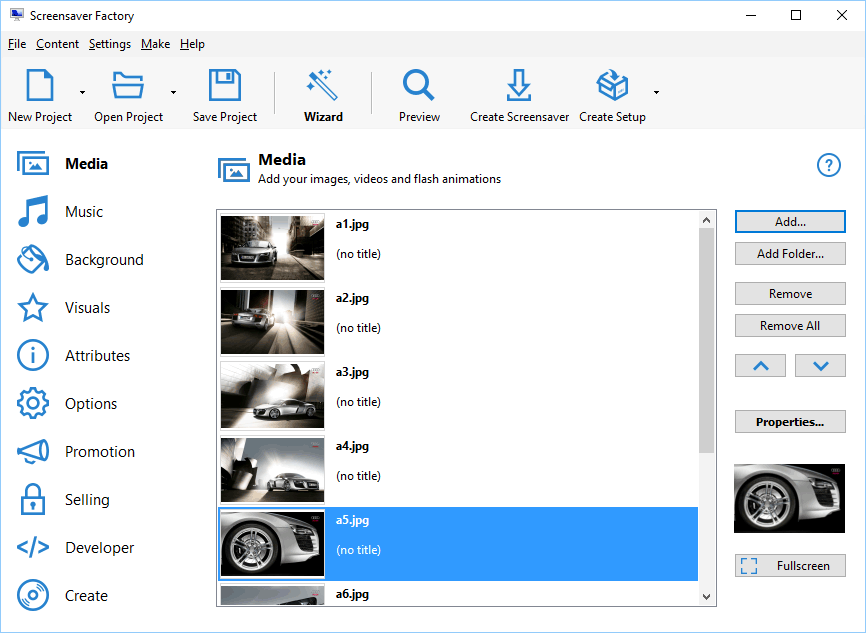Click the help question mark icon
Viewport: 866px width, 633px height.
click(829, 165)
